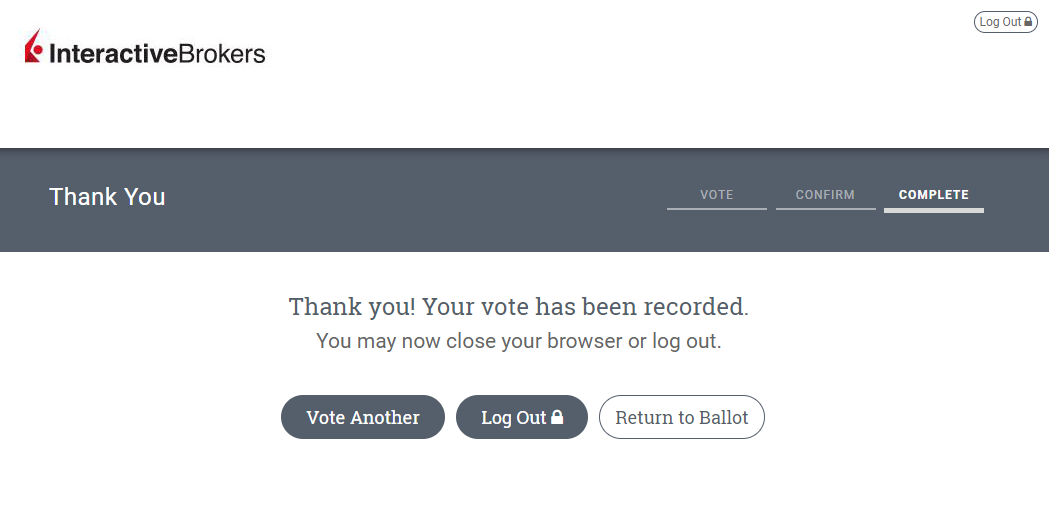Click the Return to Ballot button

pyautogui.click(x=681, y=417)
